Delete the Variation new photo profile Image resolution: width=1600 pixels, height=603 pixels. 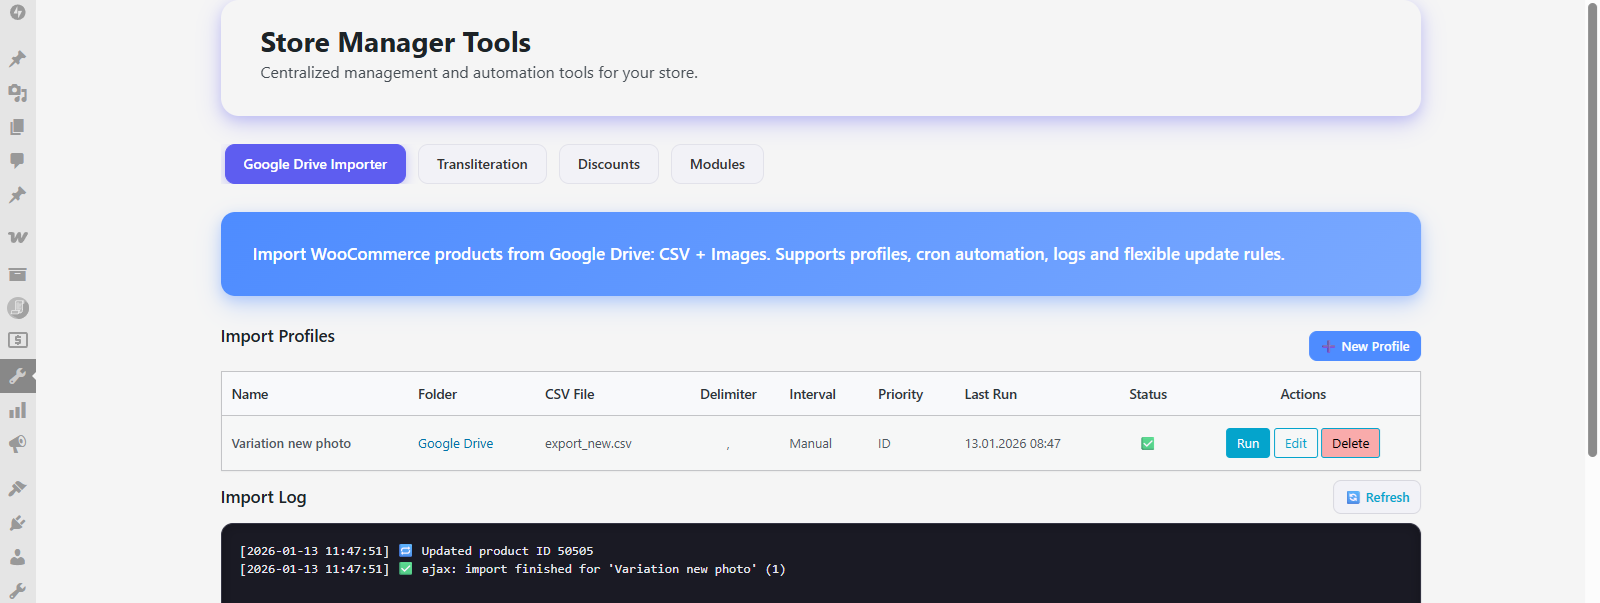point(1350,443)
